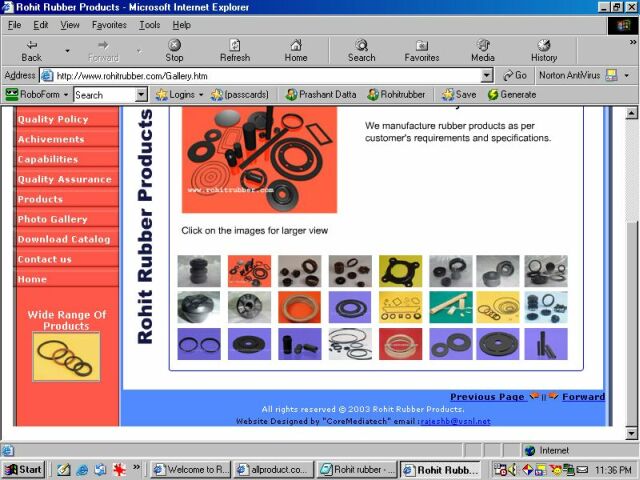Click the volume icon in system tray

point(512,470)
